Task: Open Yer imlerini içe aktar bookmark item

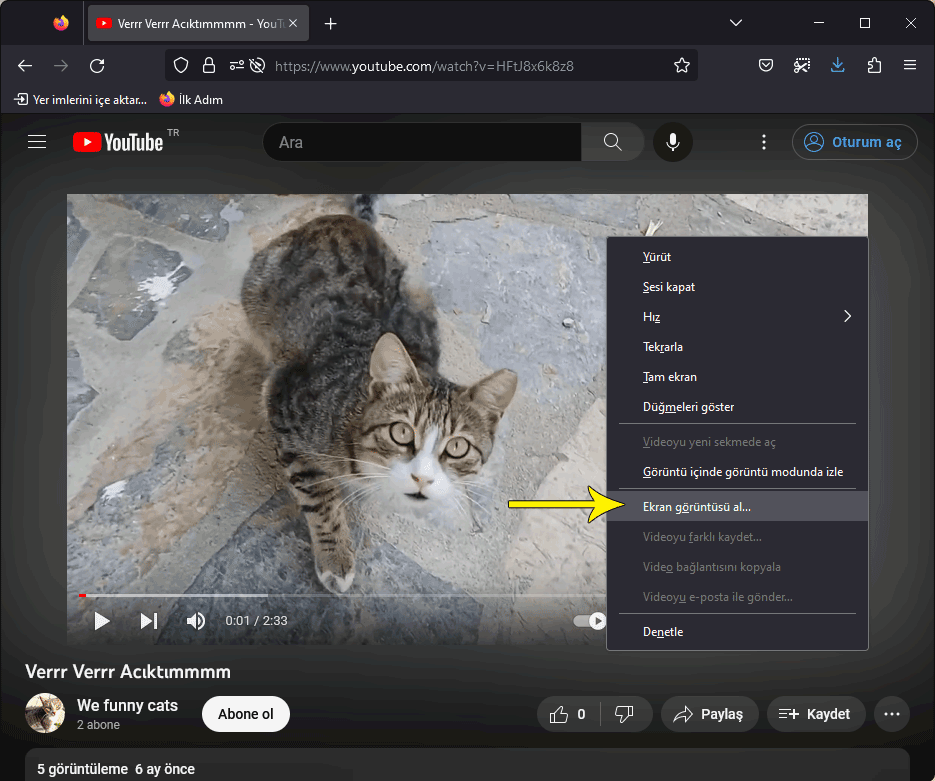Action: (81, 100)
